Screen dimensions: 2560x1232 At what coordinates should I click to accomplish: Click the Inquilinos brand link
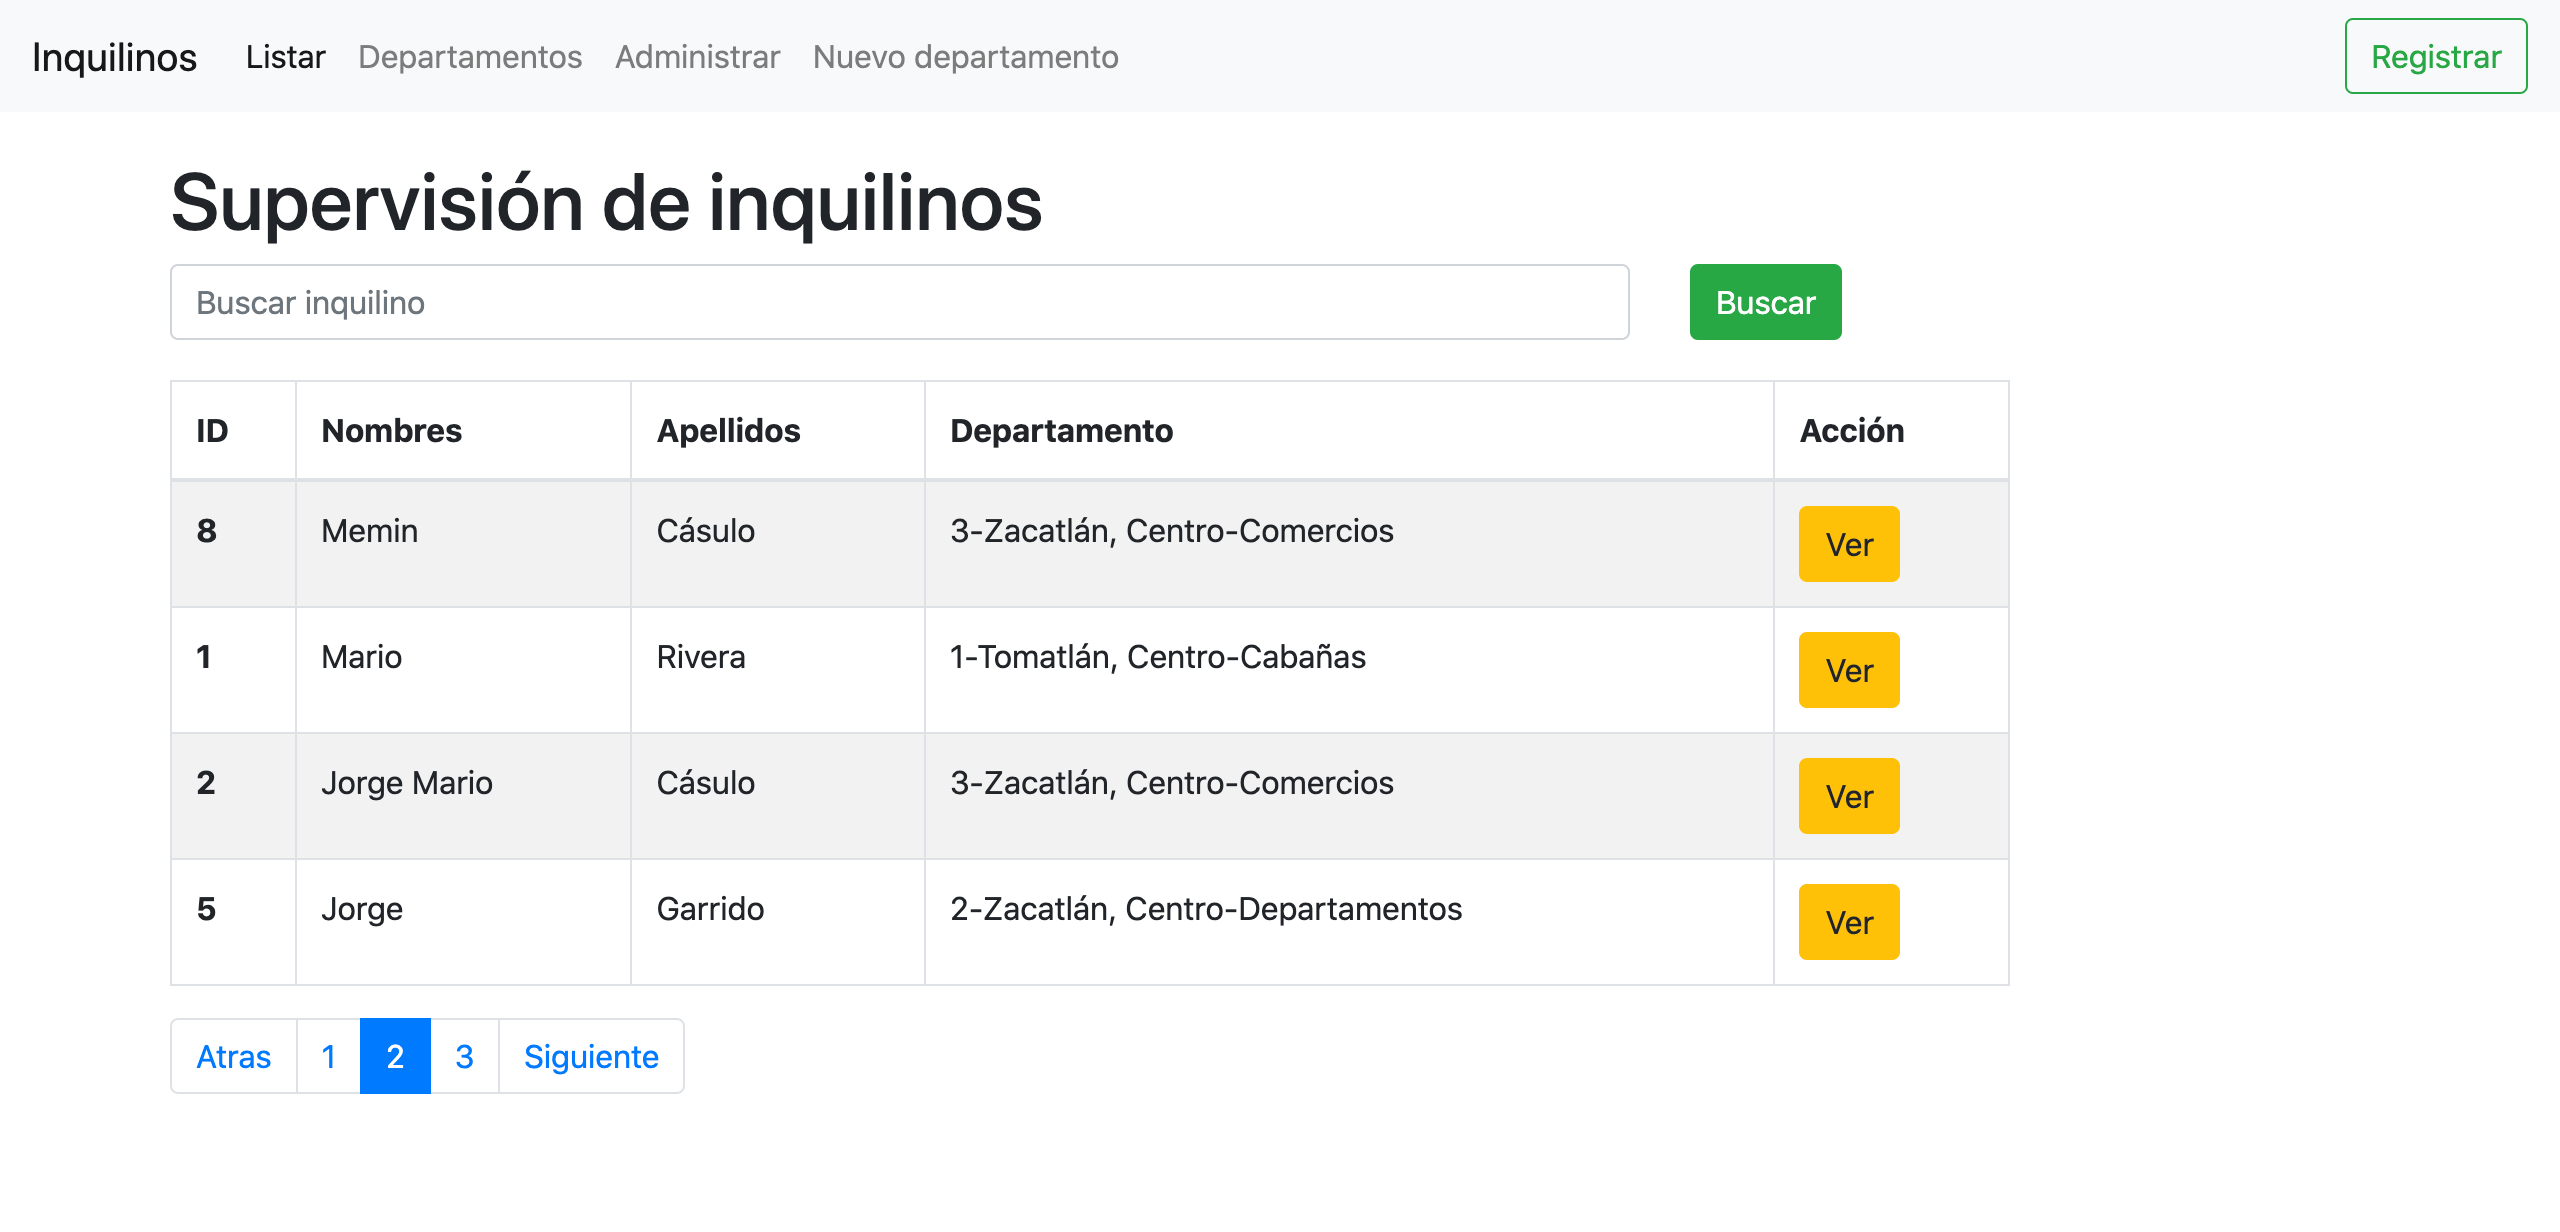pos(114,57)
